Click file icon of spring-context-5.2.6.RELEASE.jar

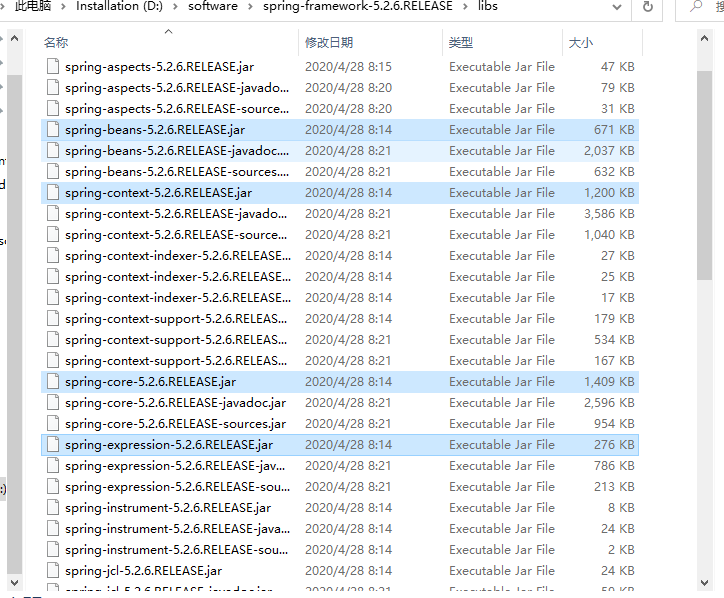(x=53, y=193)
